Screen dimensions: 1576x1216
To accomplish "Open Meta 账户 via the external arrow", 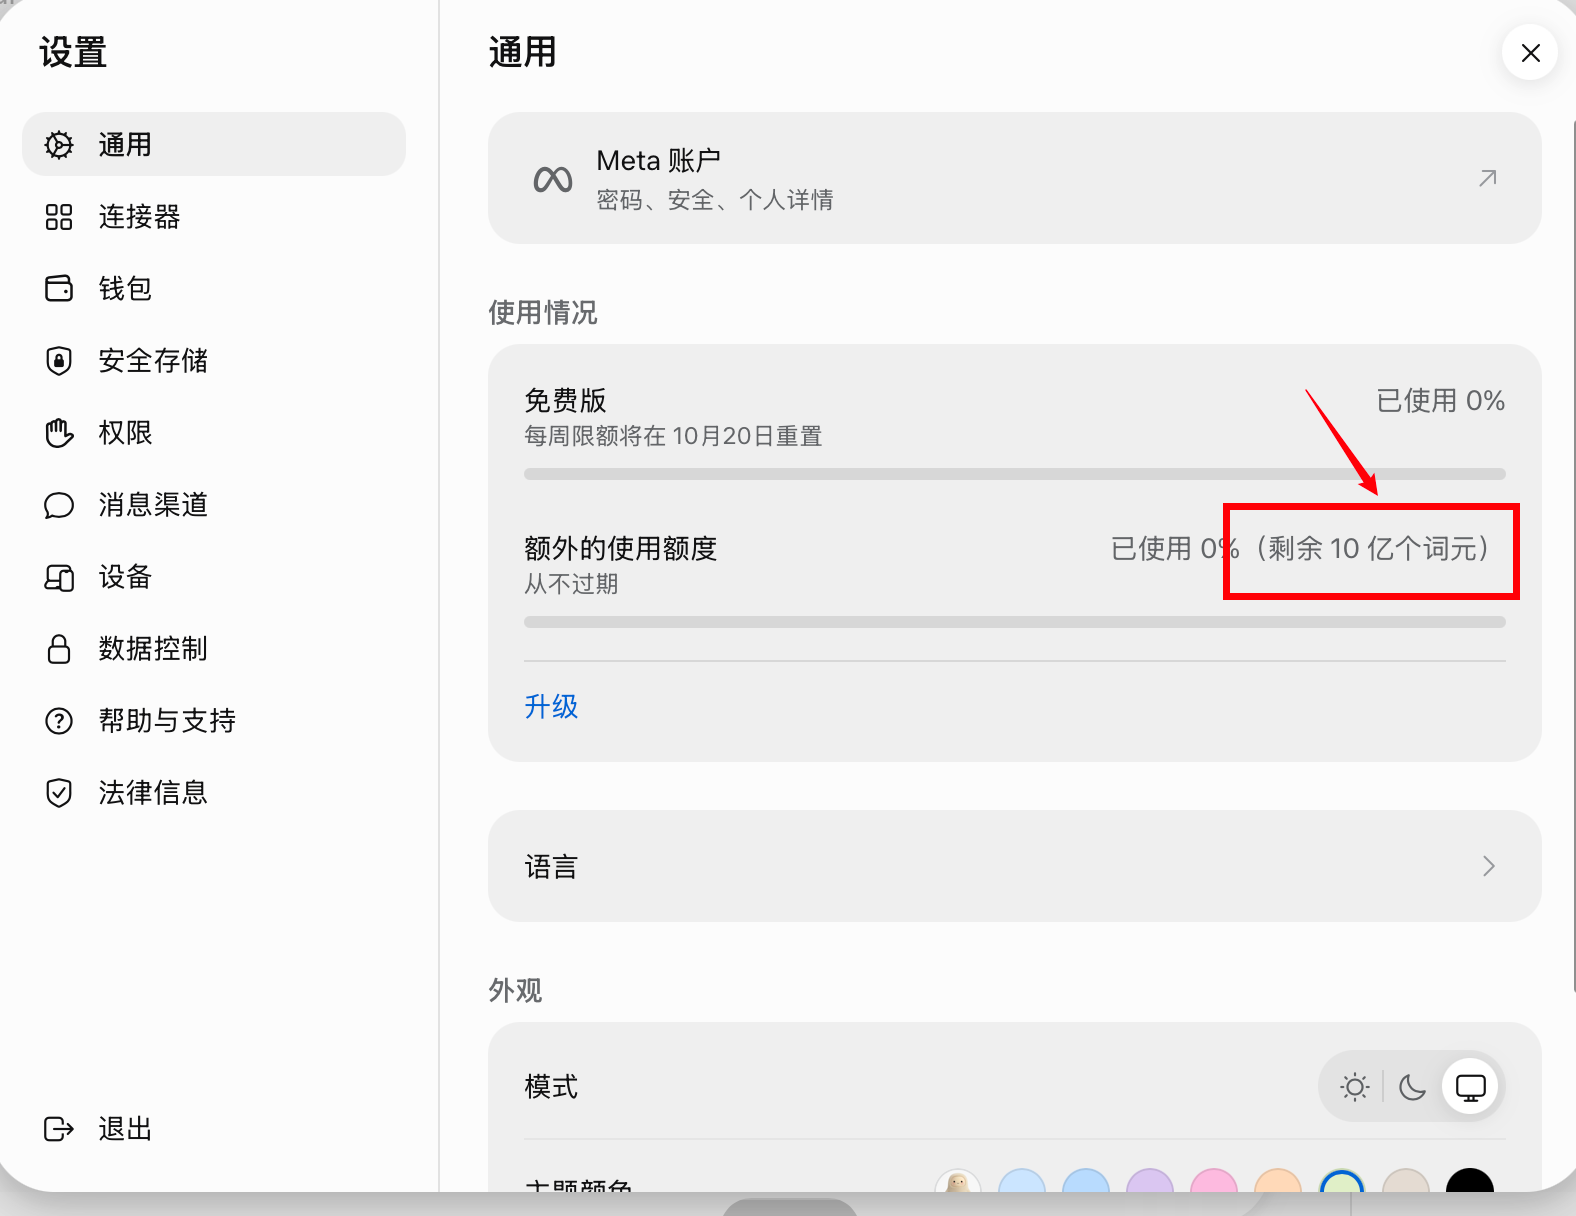I will pos(1488,178).
